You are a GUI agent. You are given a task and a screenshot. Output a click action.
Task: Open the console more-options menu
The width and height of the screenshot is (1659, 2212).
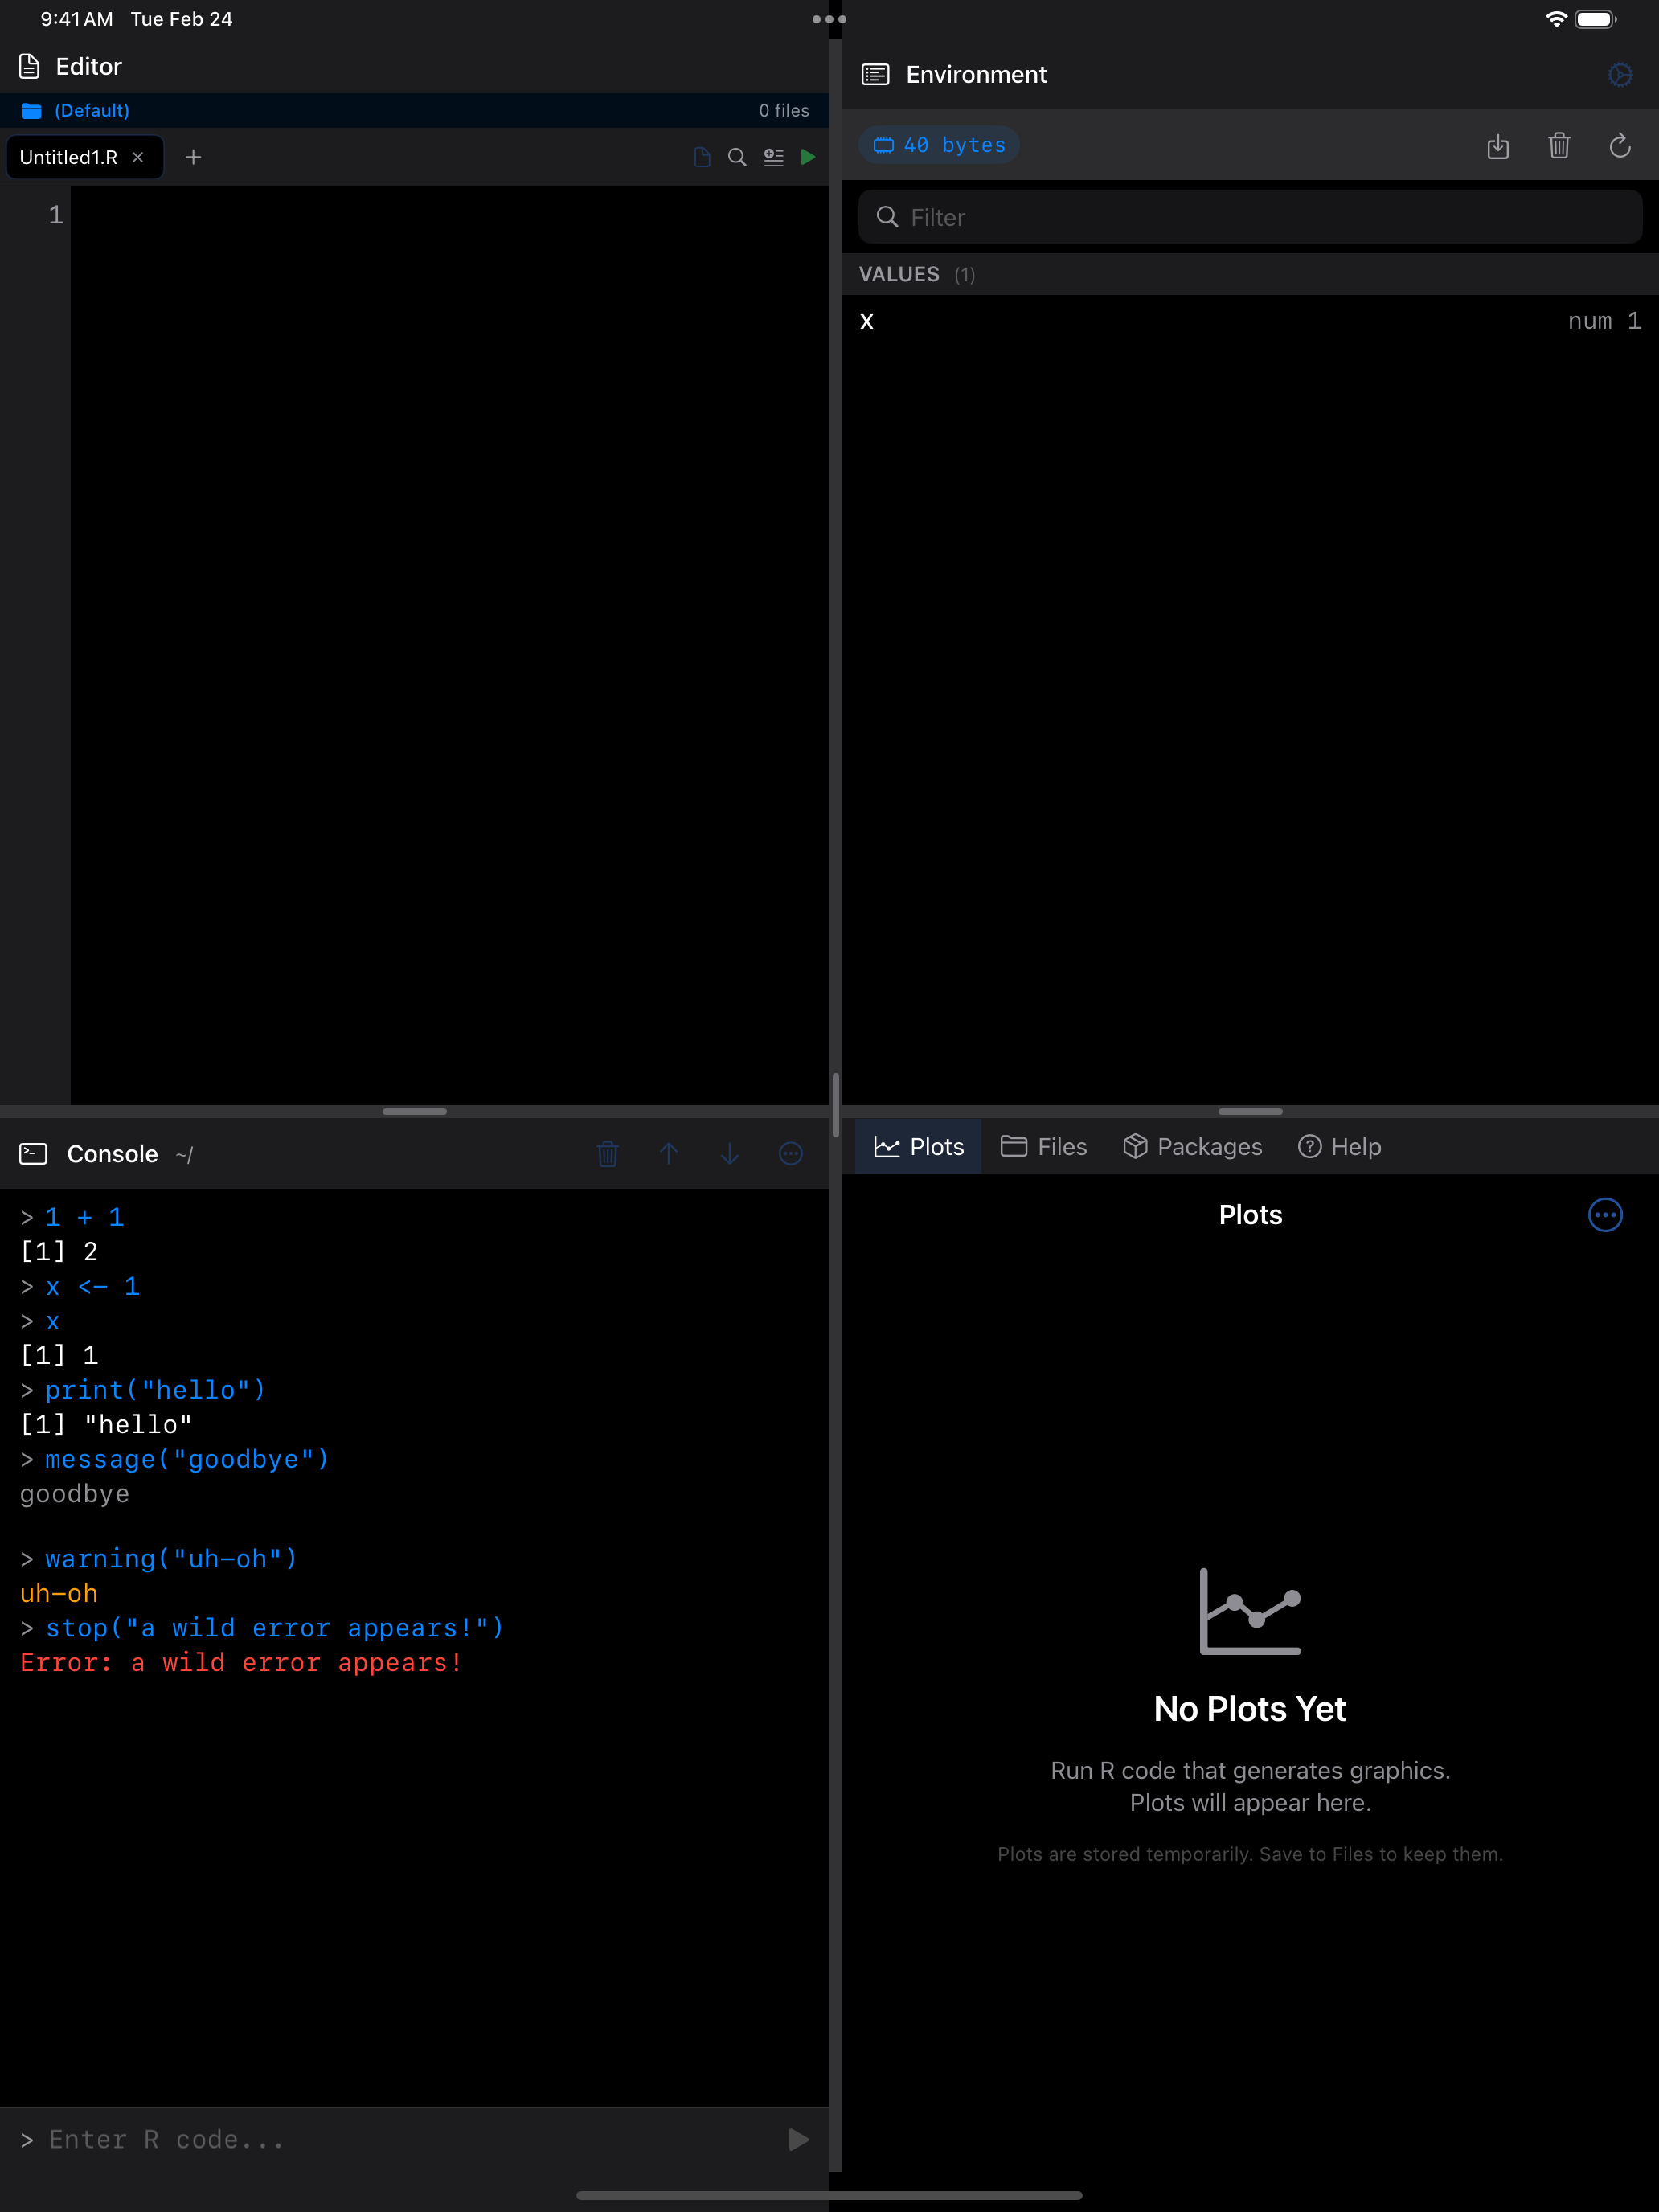[x=791, y=1153]
